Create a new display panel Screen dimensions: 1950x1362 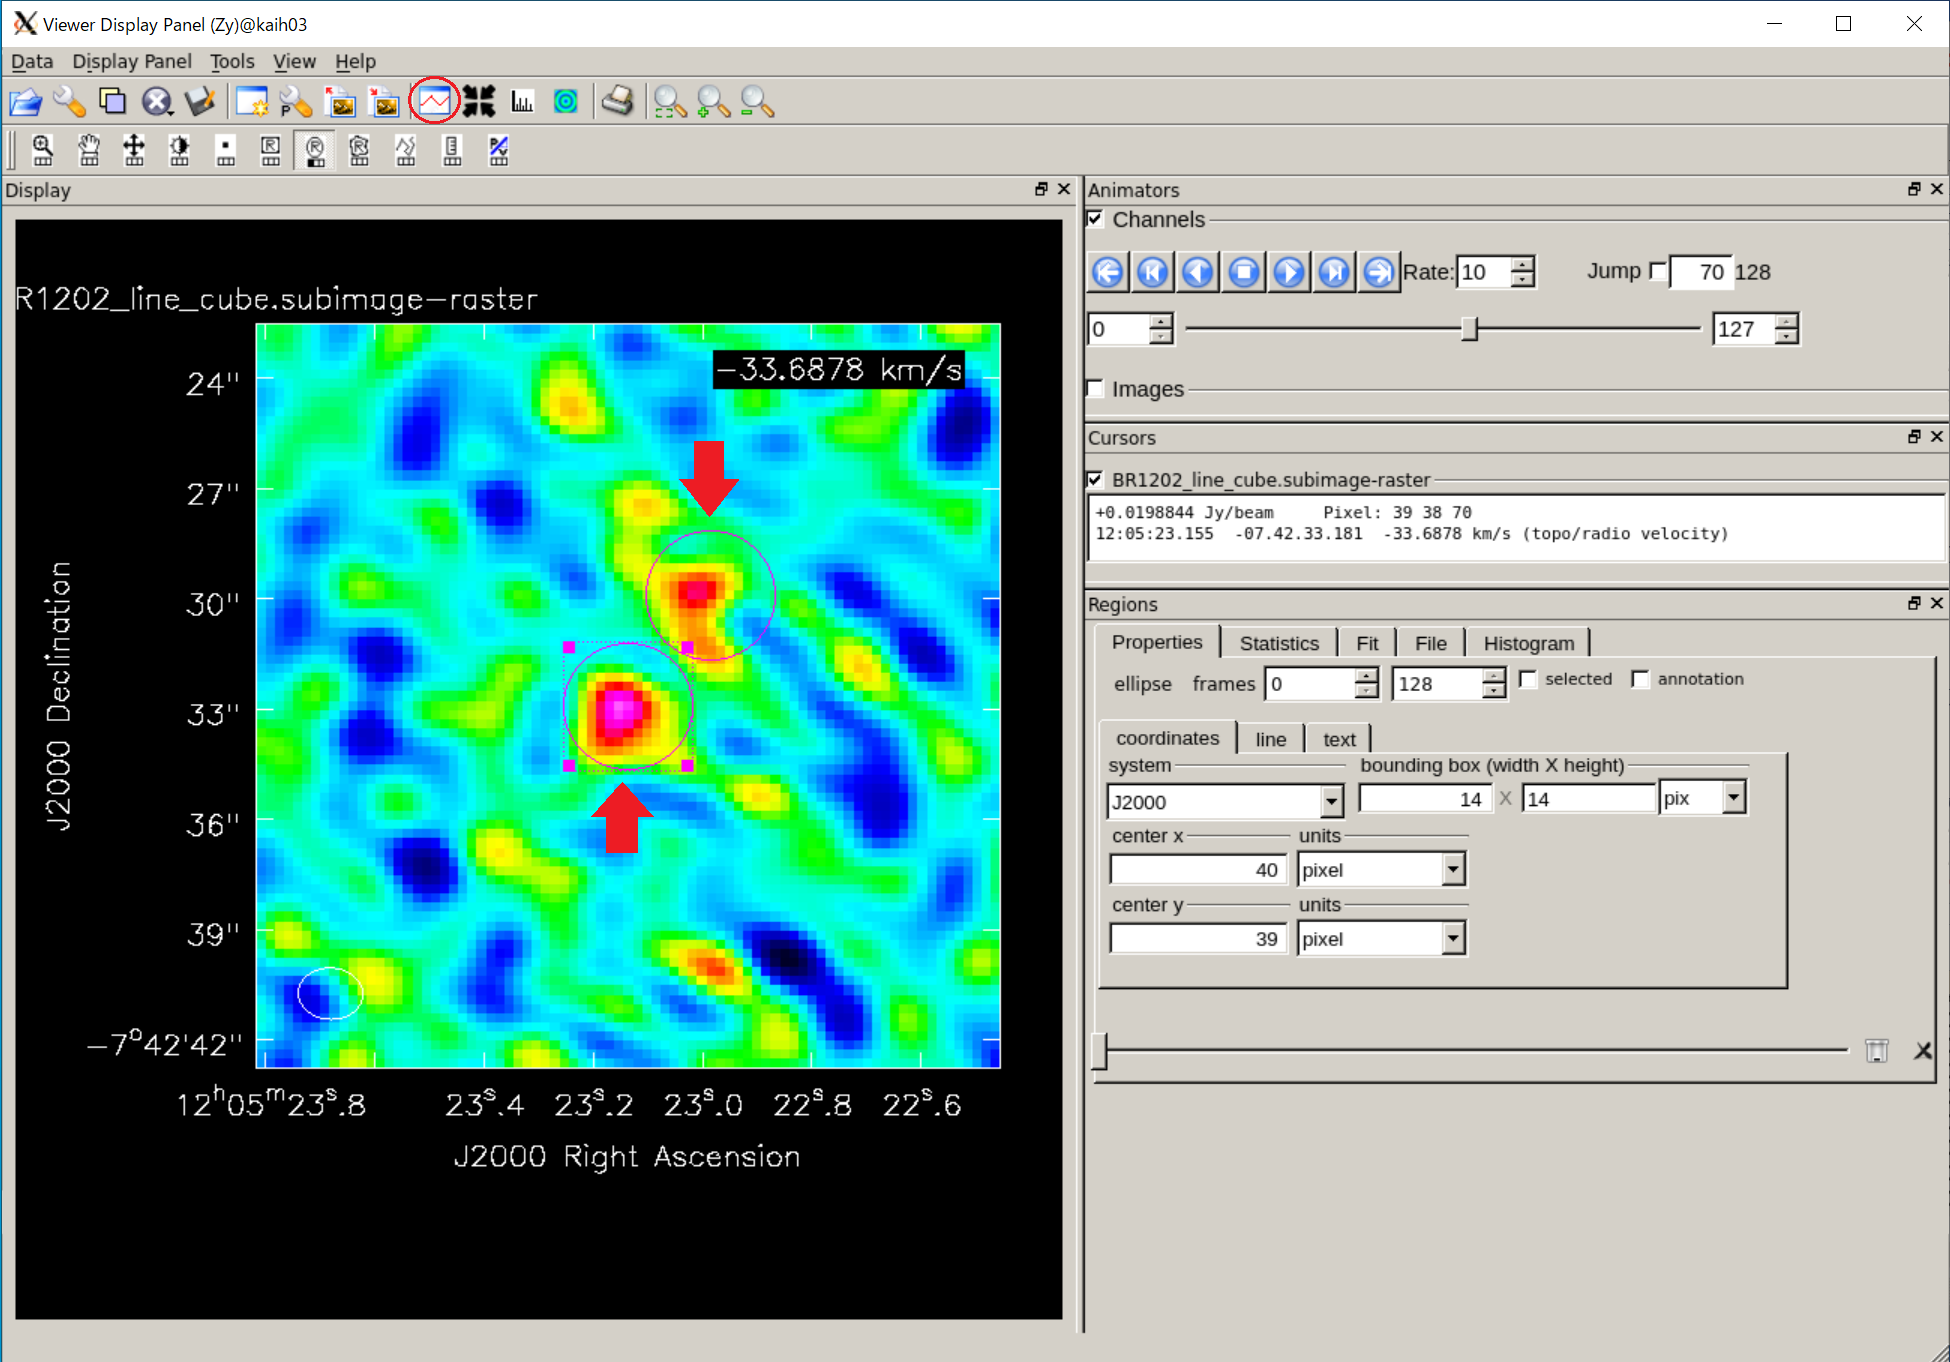point(252,102)
